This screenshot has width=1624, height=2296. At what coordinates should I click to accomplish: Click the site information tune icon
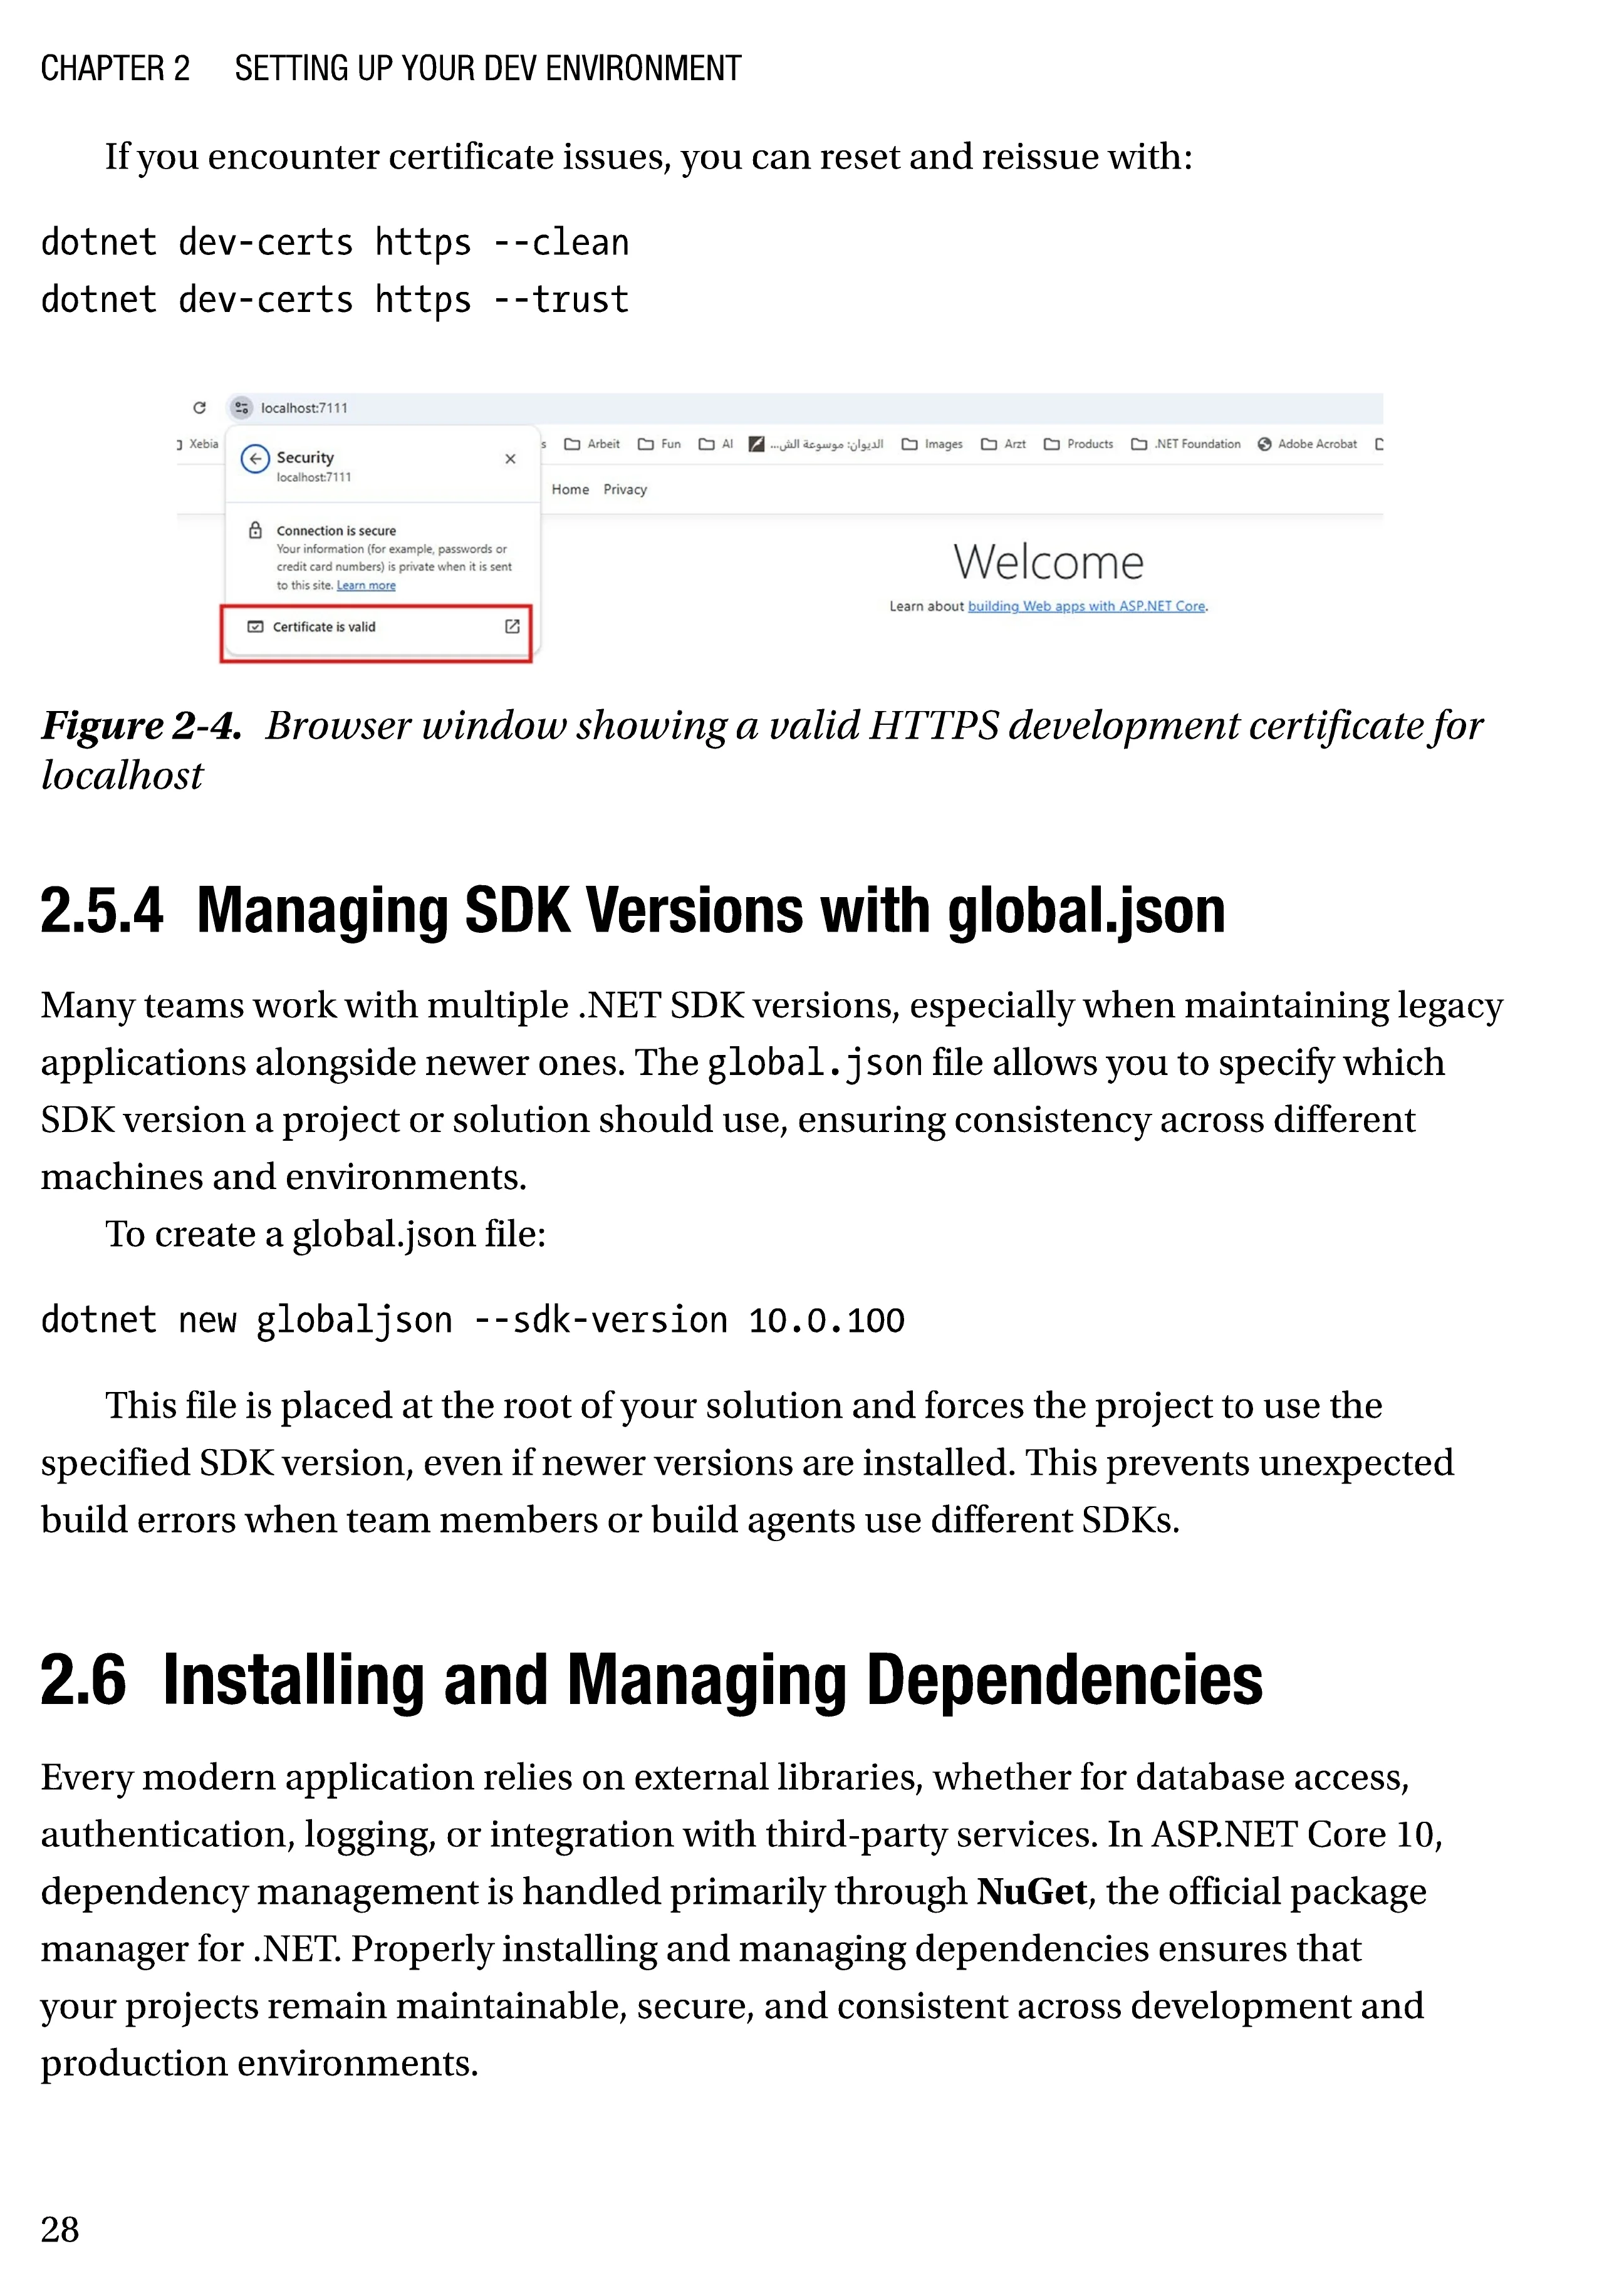point(241,408)
